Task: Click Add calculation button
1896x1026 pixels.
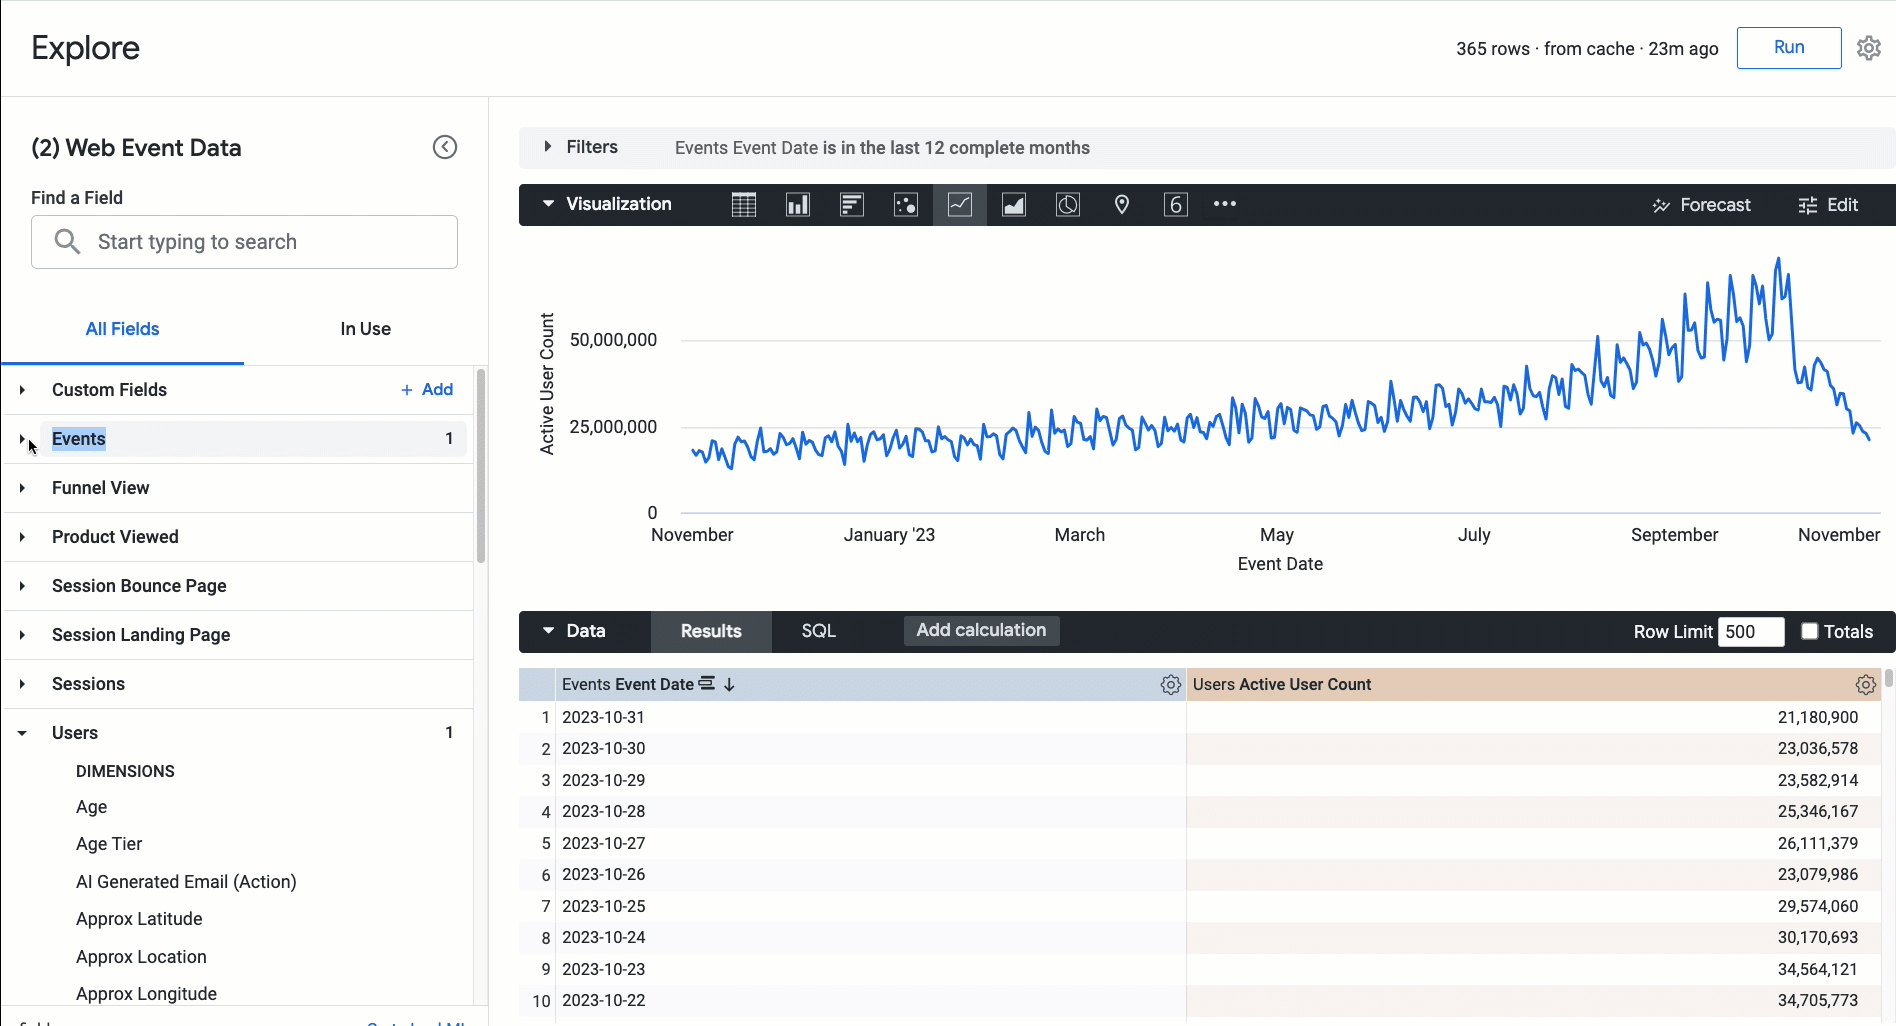Action: [980, 630]
